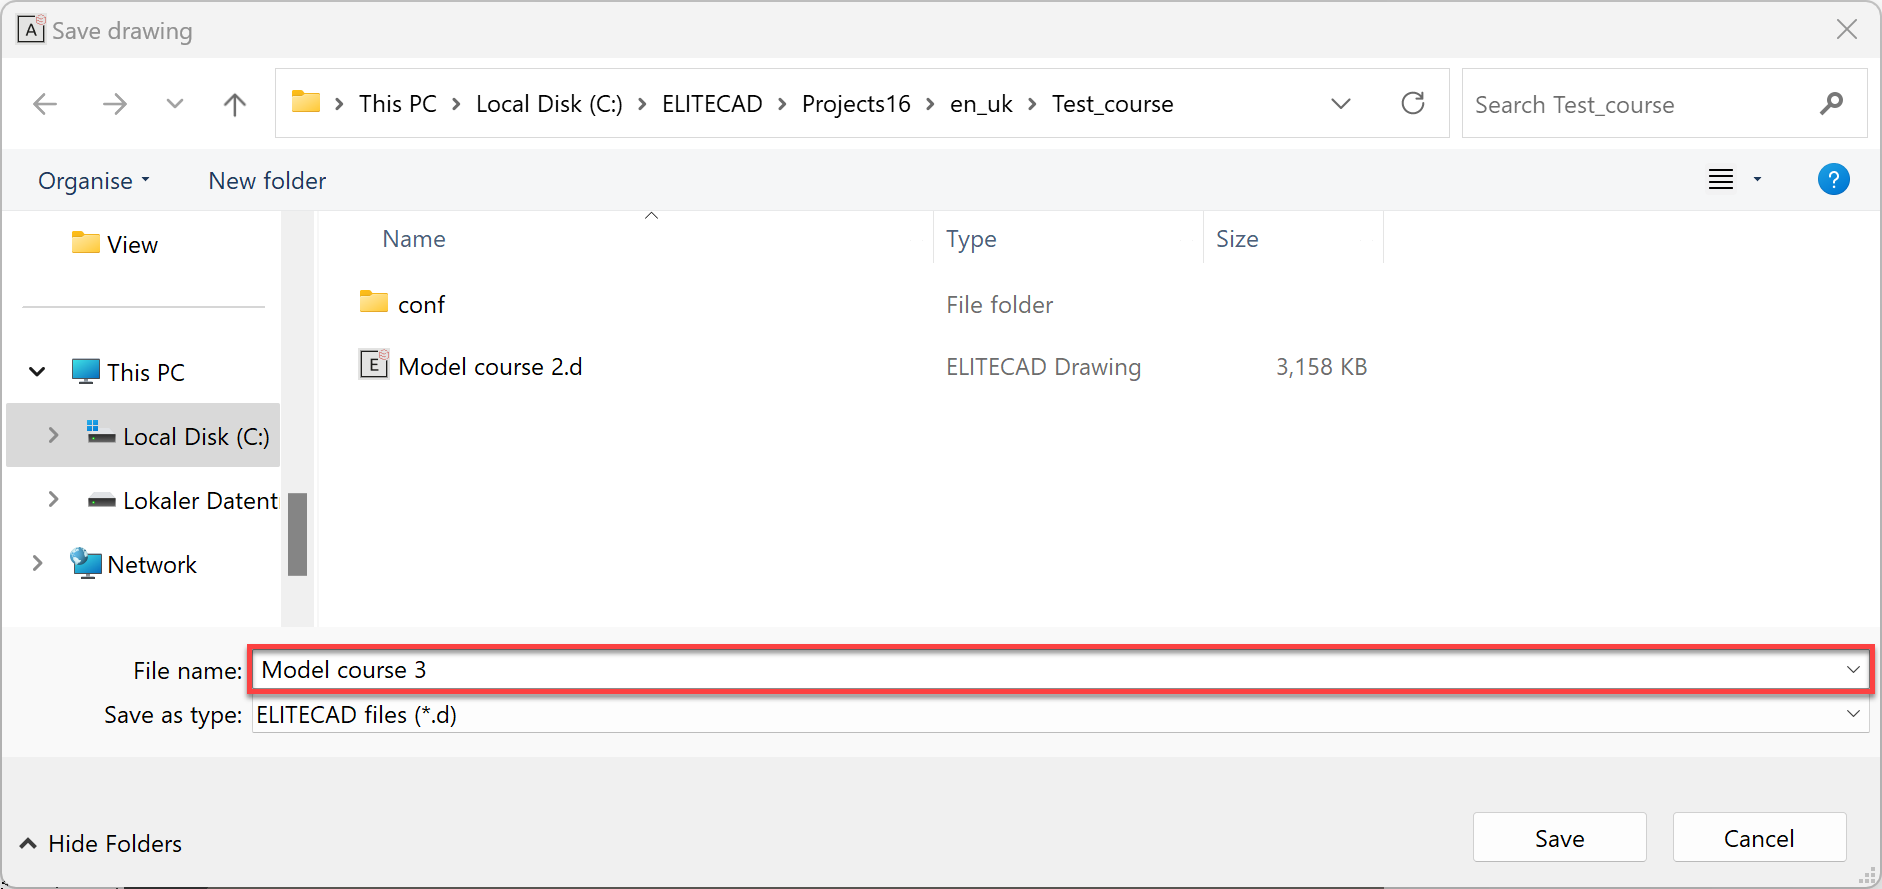Click the change view layout icon
This screenshot has width=1882, height=889.
(x=1720, y=180)
